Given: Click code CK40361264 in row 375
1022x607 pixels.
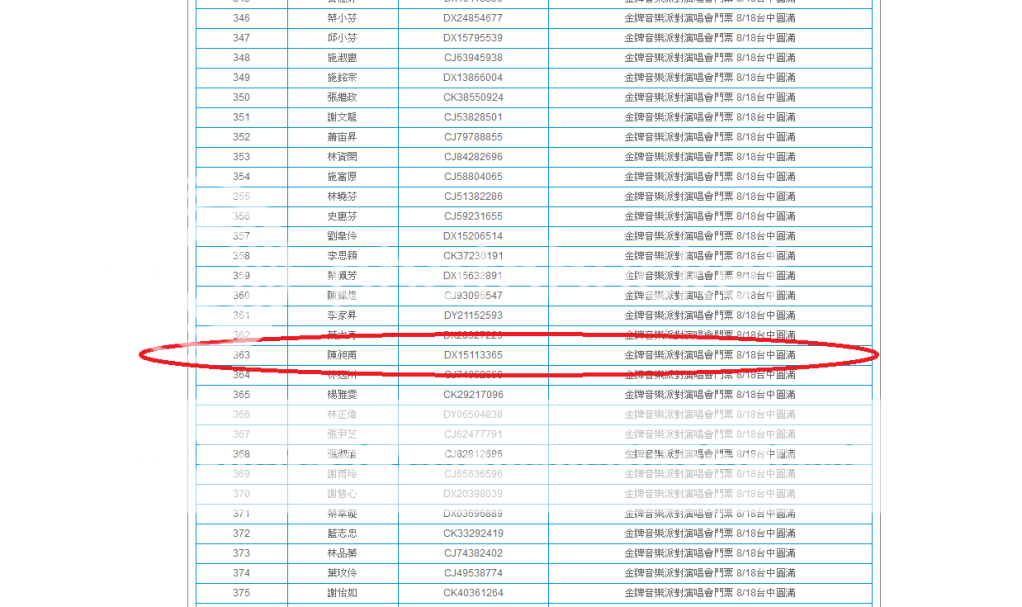Looking at the screenshot, I should [473, 593].
